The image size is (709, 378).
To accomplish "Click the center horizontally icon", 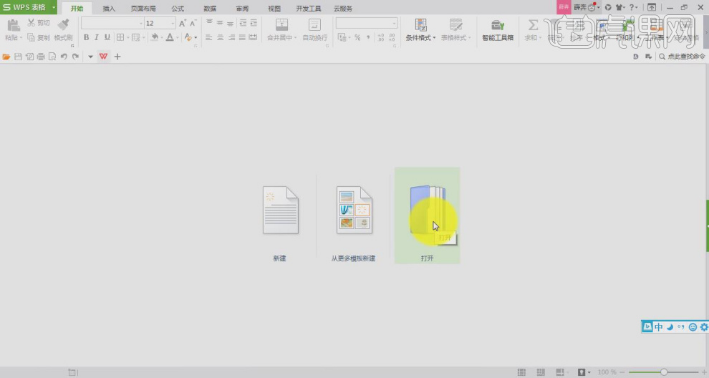I will [220, 37].
